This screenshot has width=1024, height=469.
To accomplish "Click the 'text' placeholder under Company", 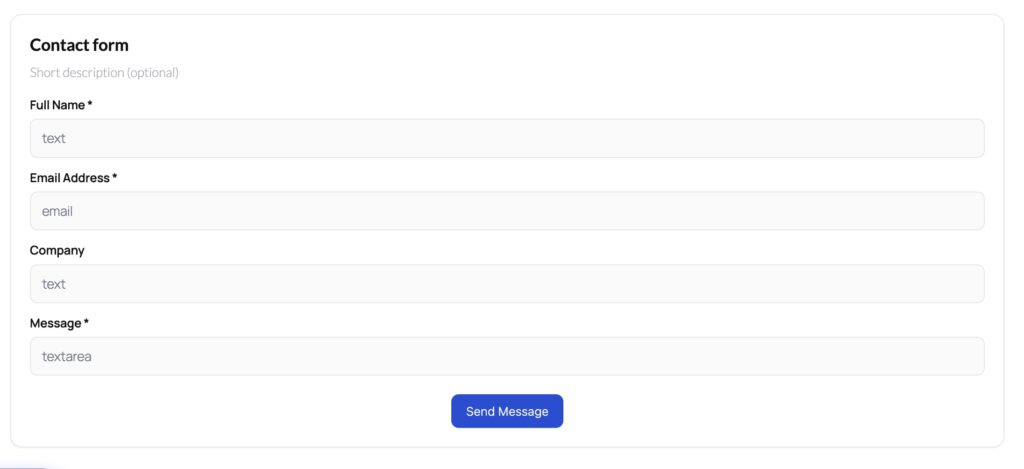I will [x=54, y=284].
